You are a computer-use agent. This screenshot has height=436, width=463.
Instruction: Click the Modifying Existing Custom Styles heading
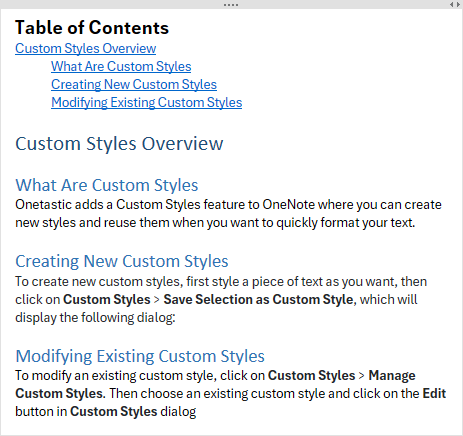(x=140, y=356)
